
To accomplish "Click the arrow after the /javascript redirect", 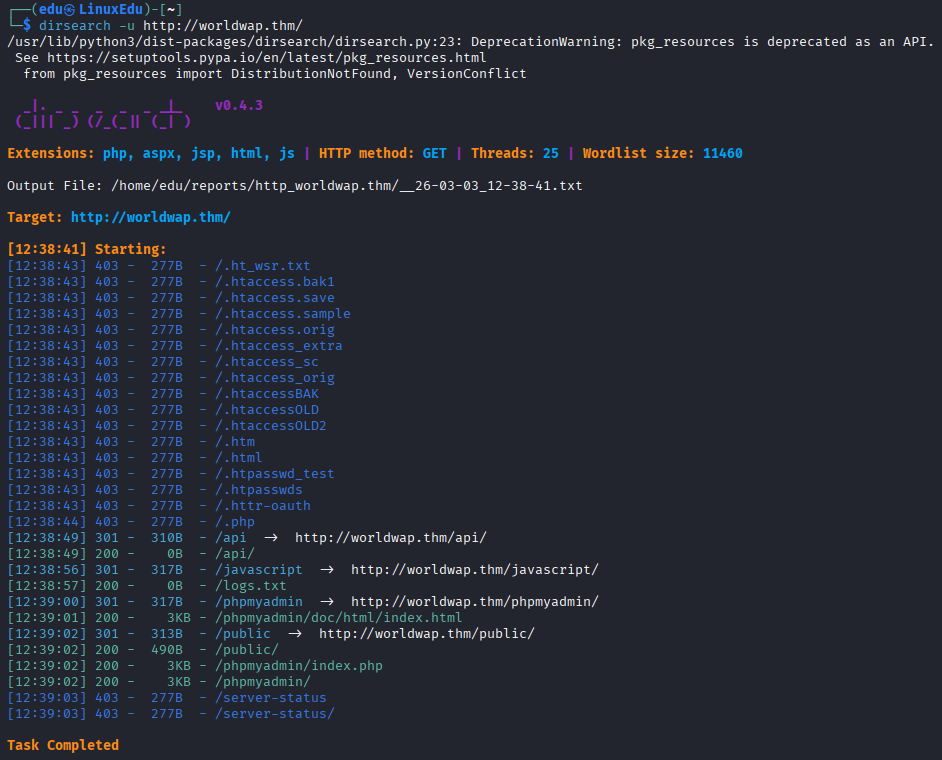I will click(x=327, y=570).
